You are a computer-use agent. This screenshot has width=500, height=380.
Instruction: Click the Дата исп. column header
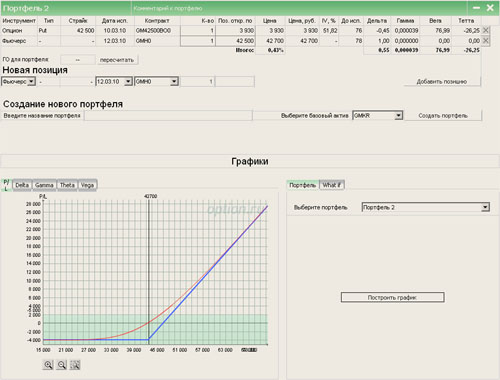115,21
